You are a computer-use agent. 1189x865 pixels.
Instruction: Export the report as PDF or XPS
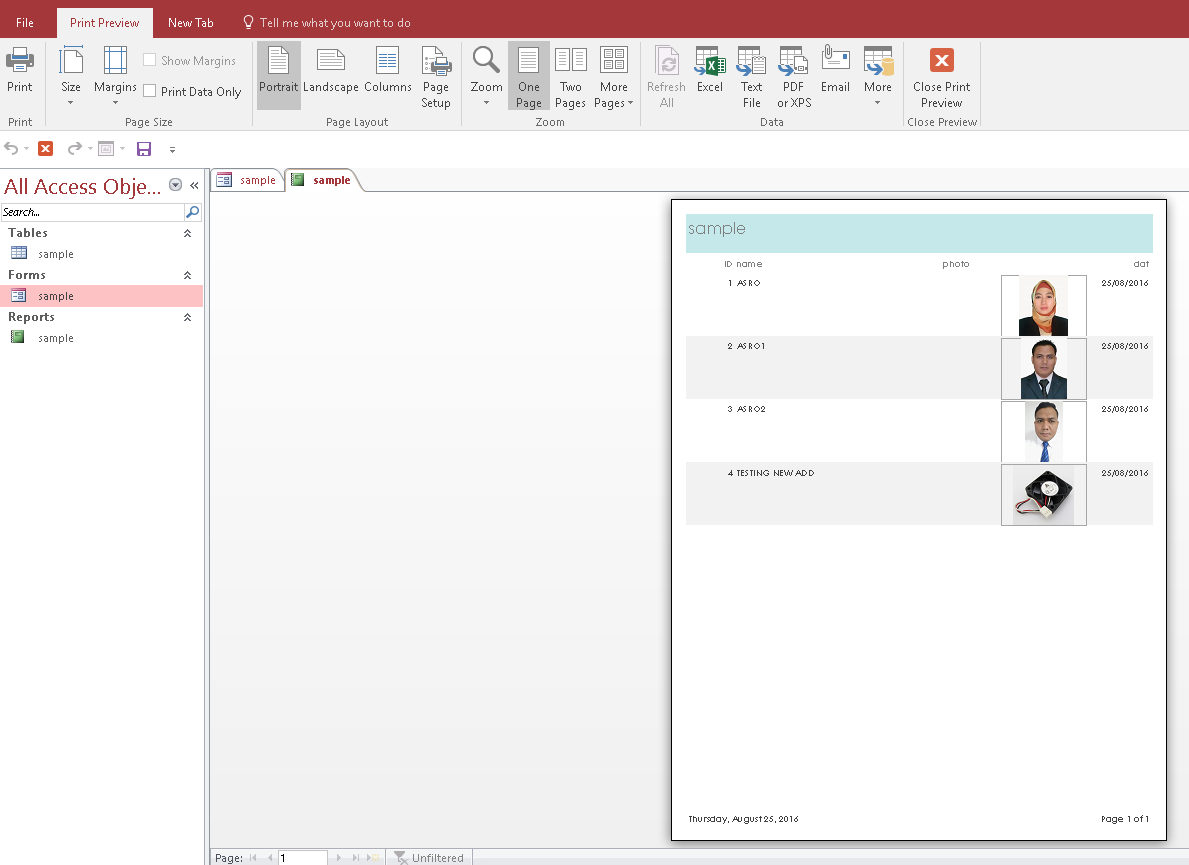point(792,75)
